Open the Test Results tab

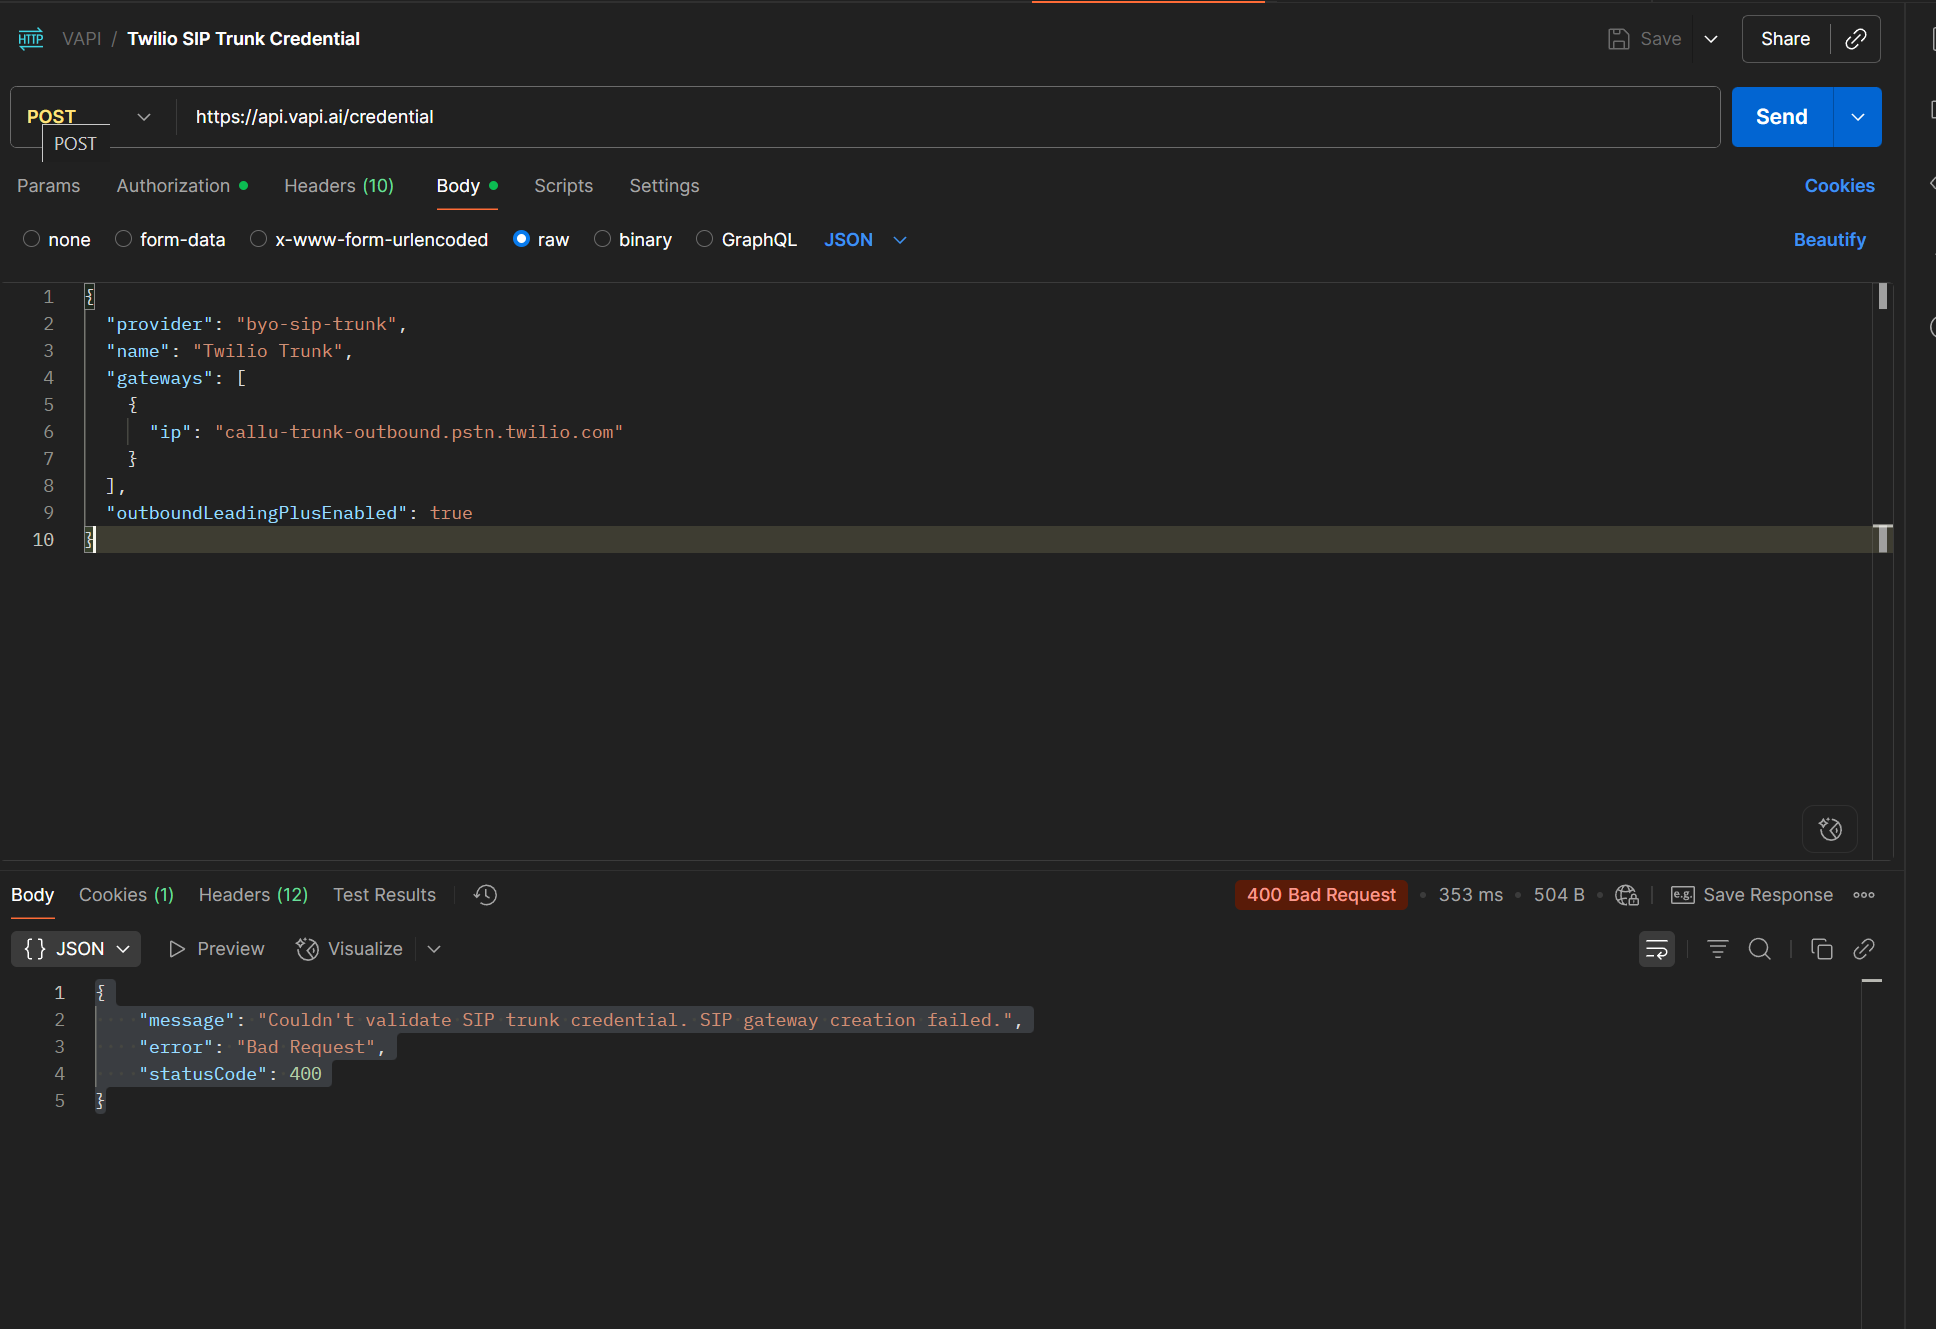tap(384, 895)
